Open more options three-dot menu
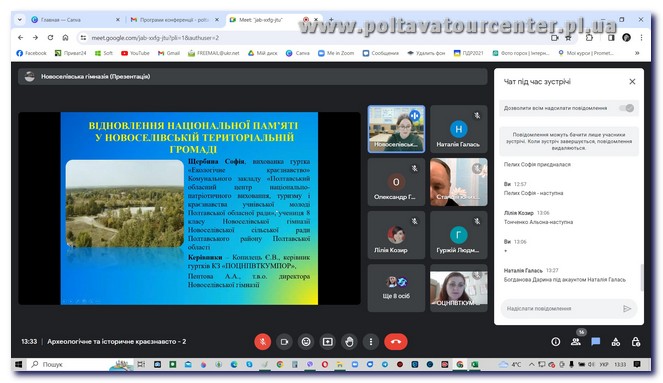The image size is (663, 383). pos(371,342)
